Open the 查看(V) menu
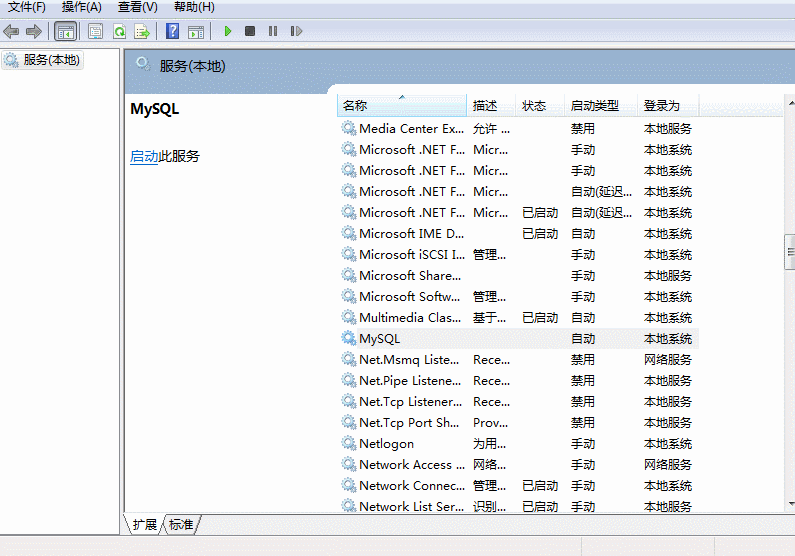Viewport: 795px width, 556px height. (138, 7)
